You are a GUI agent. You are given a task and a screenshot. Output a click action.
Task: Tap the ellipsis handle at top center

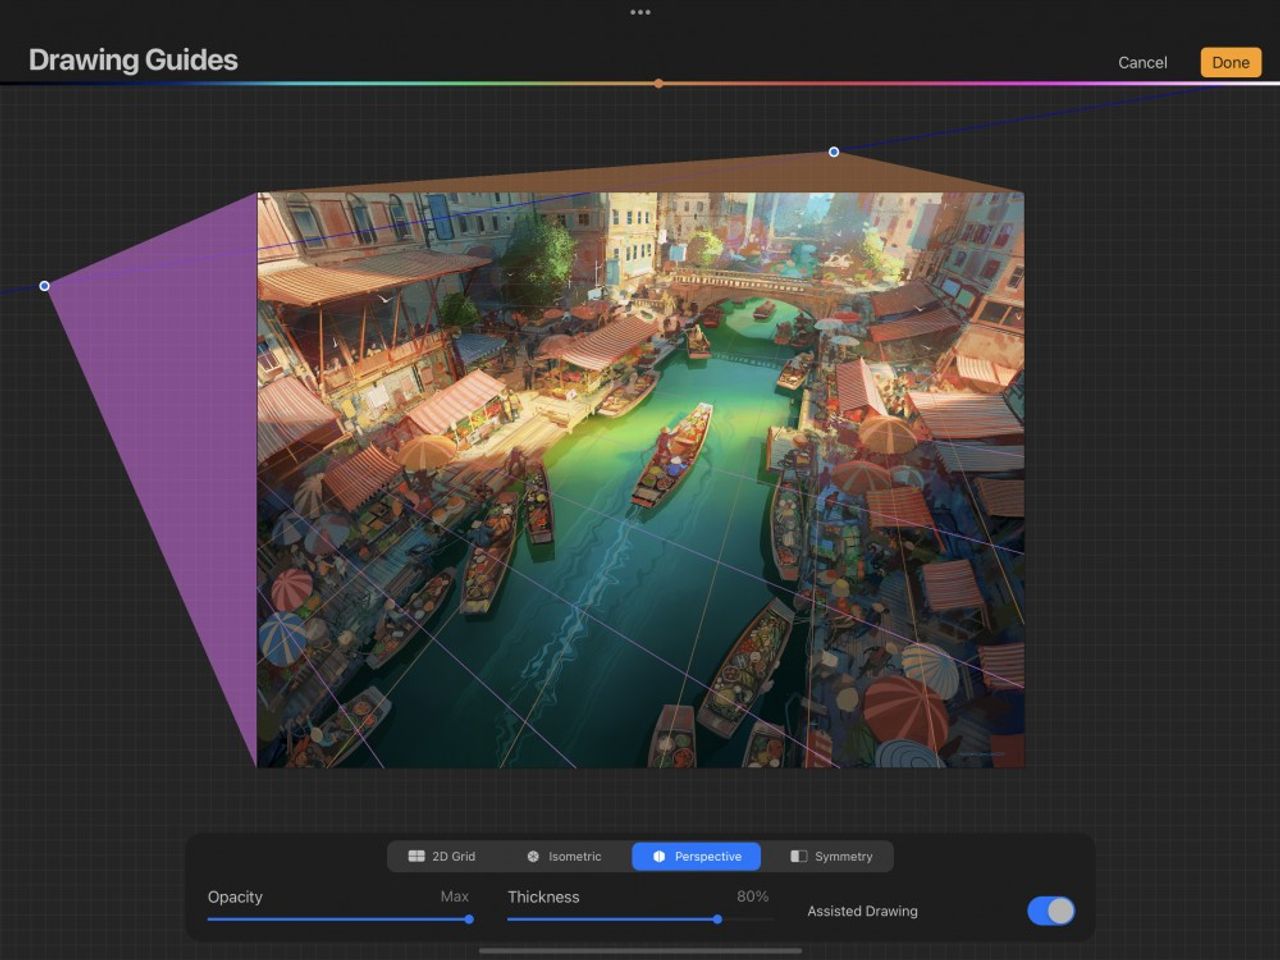pyautogui.click(x=640, y=11)
